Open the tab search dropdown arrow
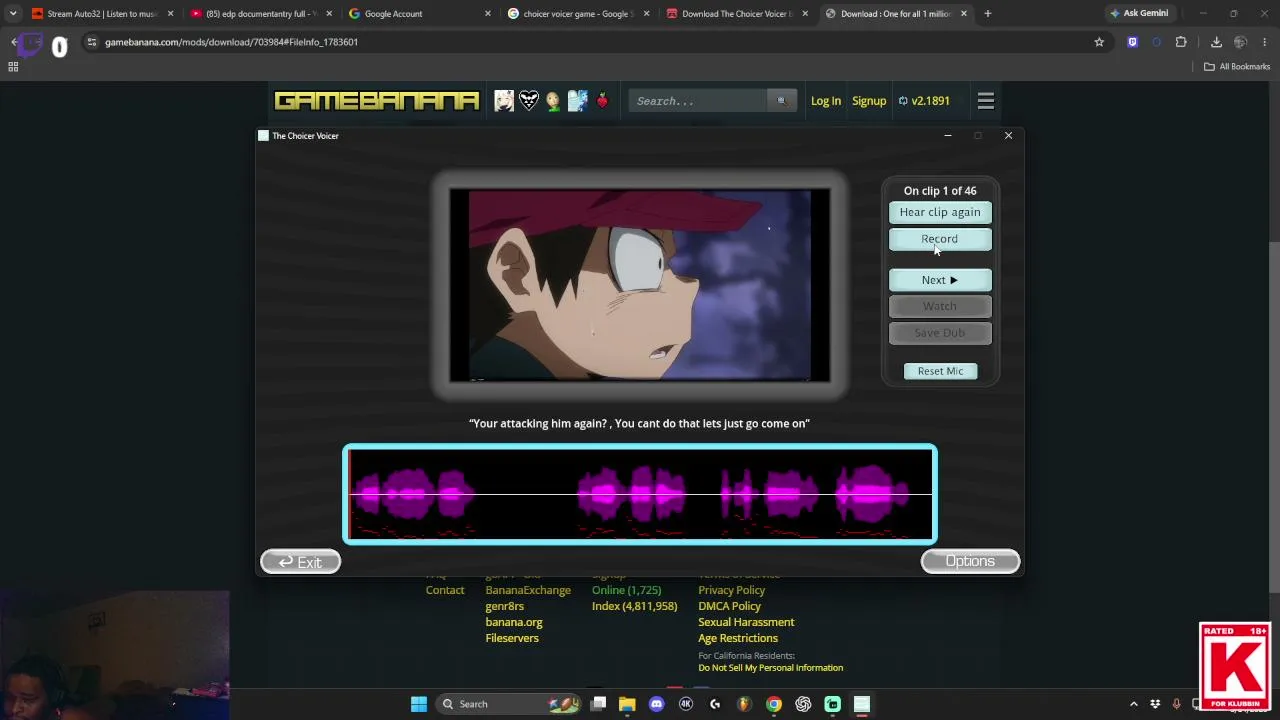The width and height of the screenshot is (1280, 720). pyautogui.click(x=13, y=14)
